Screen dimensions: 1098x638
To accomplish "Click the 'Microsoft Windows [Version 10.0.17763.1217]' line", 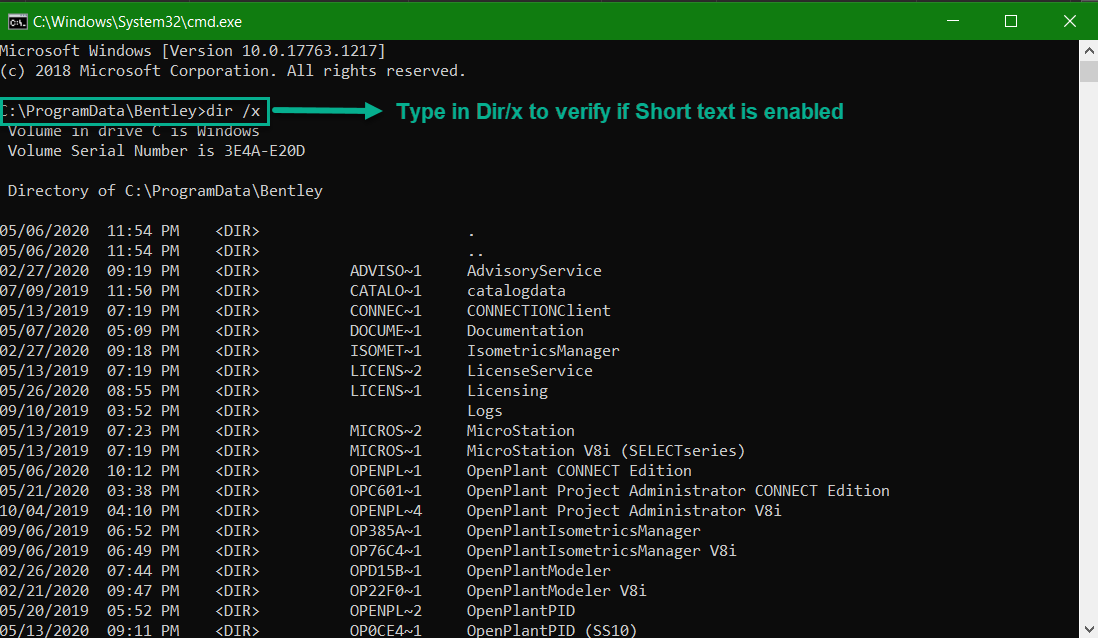I will [193, 50].
